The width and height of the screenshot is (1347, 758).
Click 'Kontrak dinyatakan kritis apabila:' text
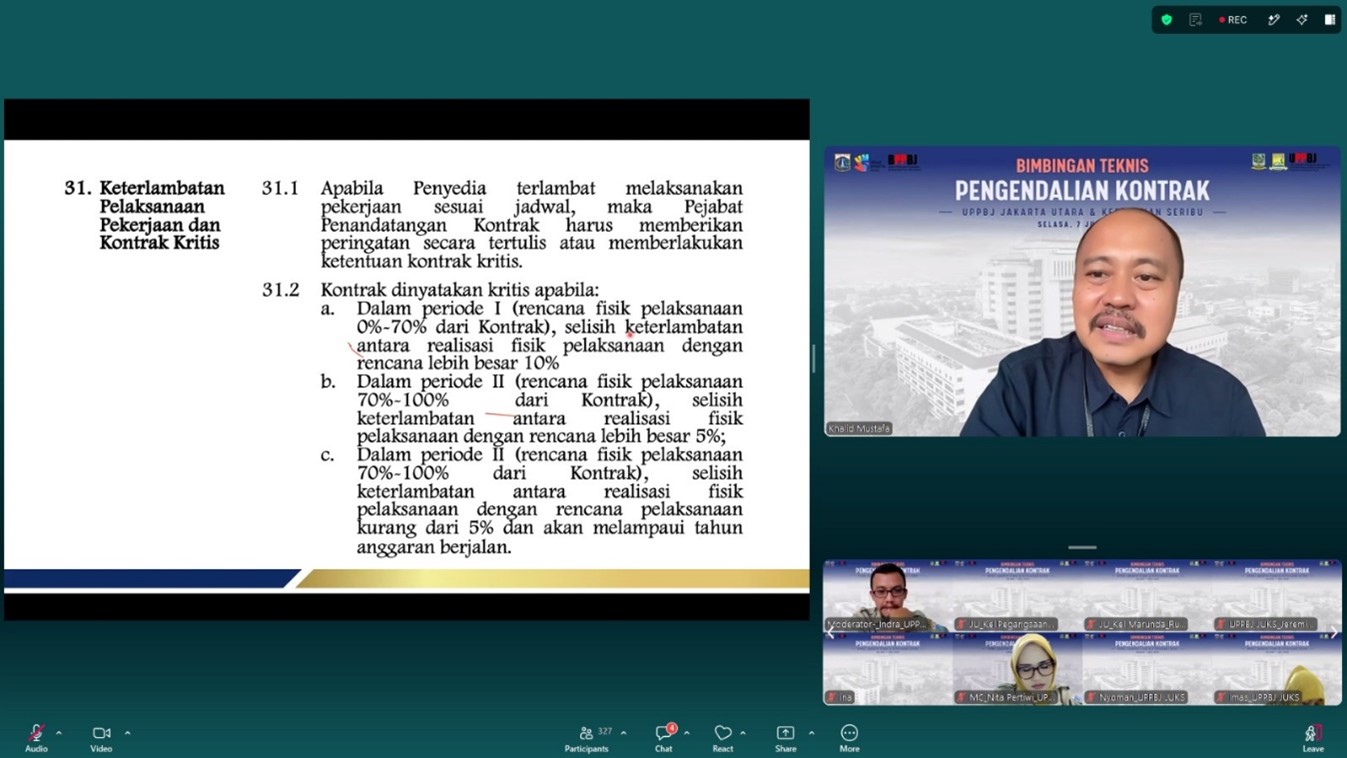460,290
